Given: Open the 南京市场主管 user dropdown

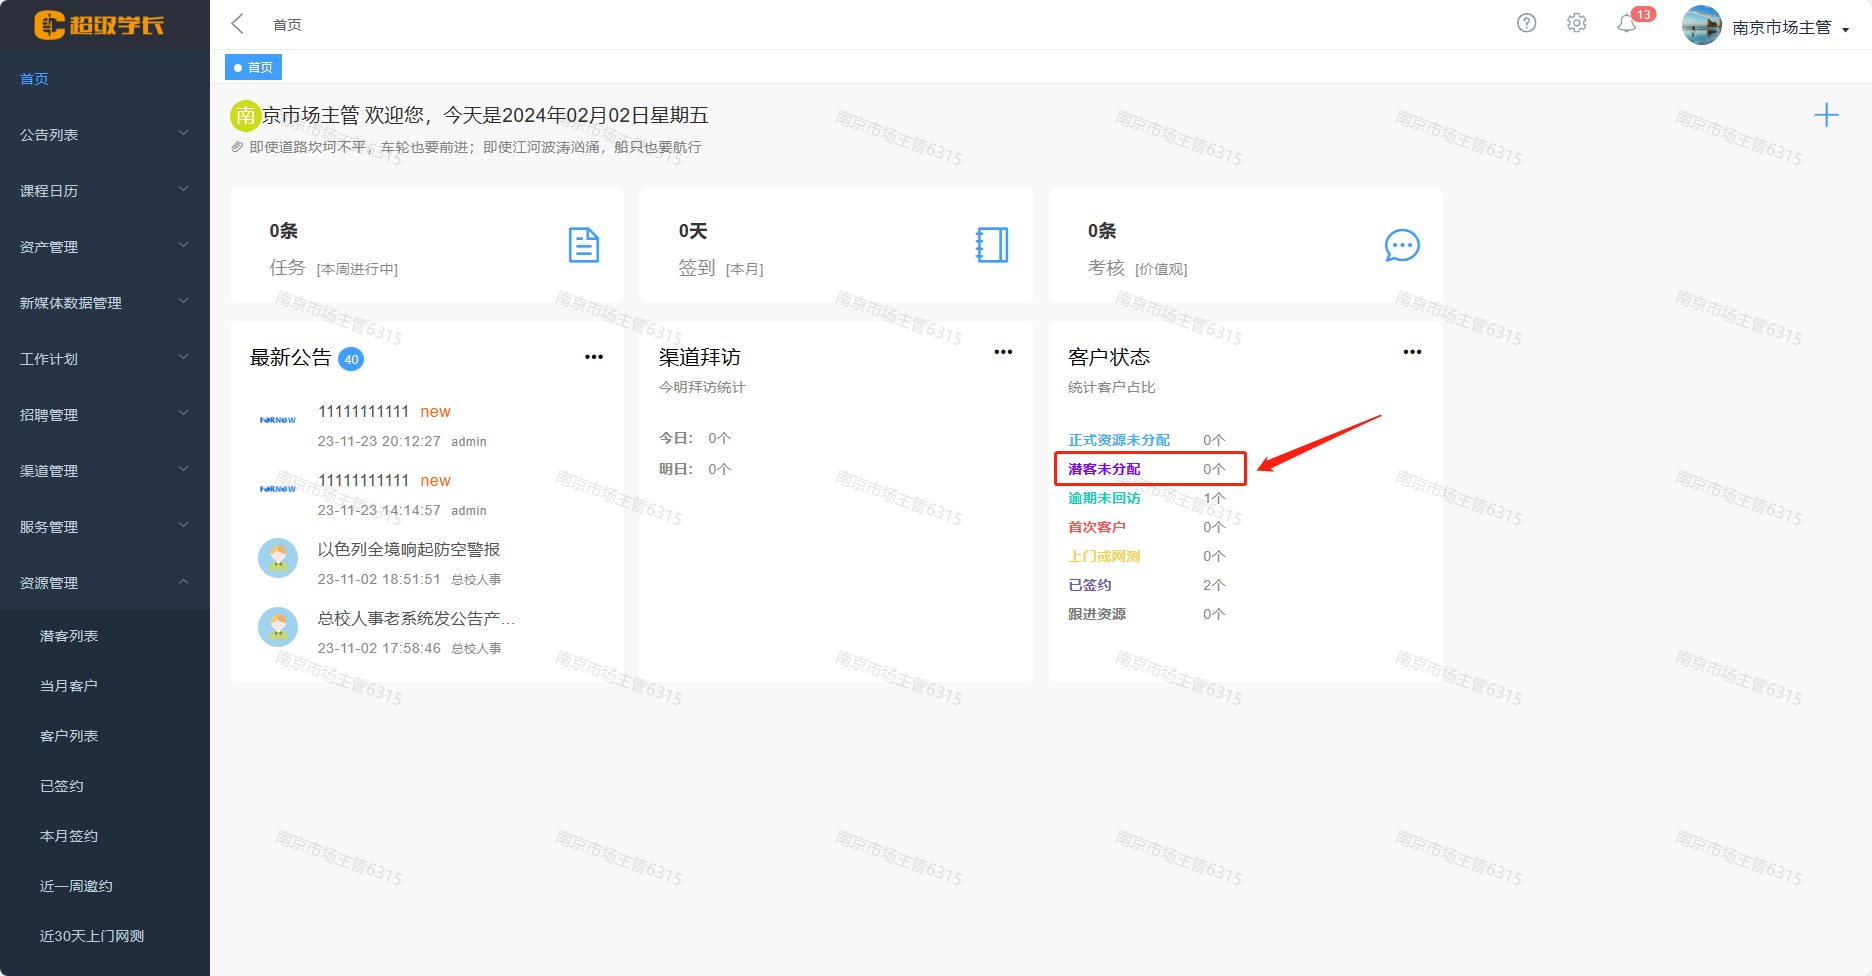Looking at the screenshot, I should 1790,27.
